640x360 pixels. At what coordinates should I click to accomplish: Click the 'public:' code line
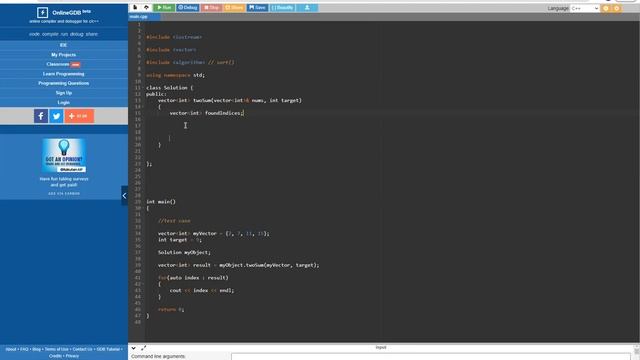pyautogui.click(x=156, y=94)
